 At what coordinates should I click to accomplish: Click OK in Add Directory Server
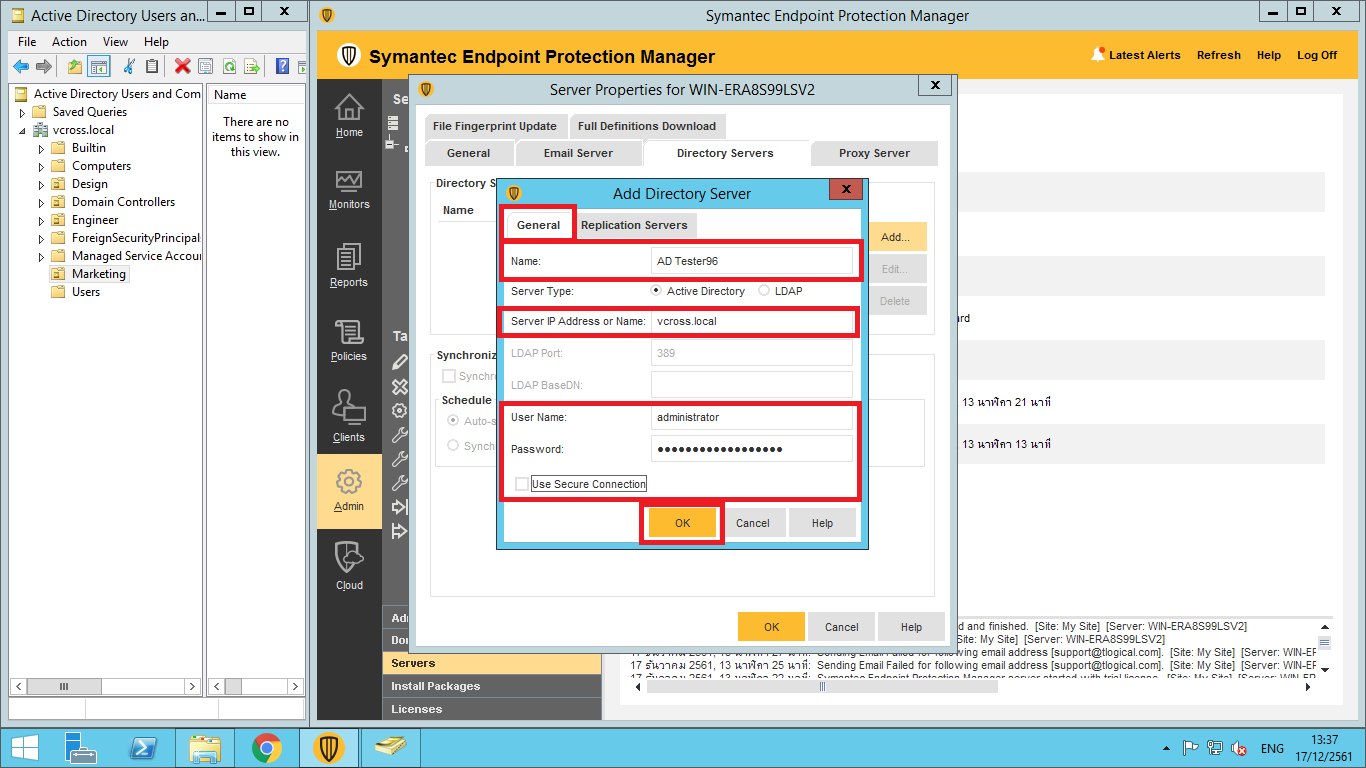coord(682,523)
